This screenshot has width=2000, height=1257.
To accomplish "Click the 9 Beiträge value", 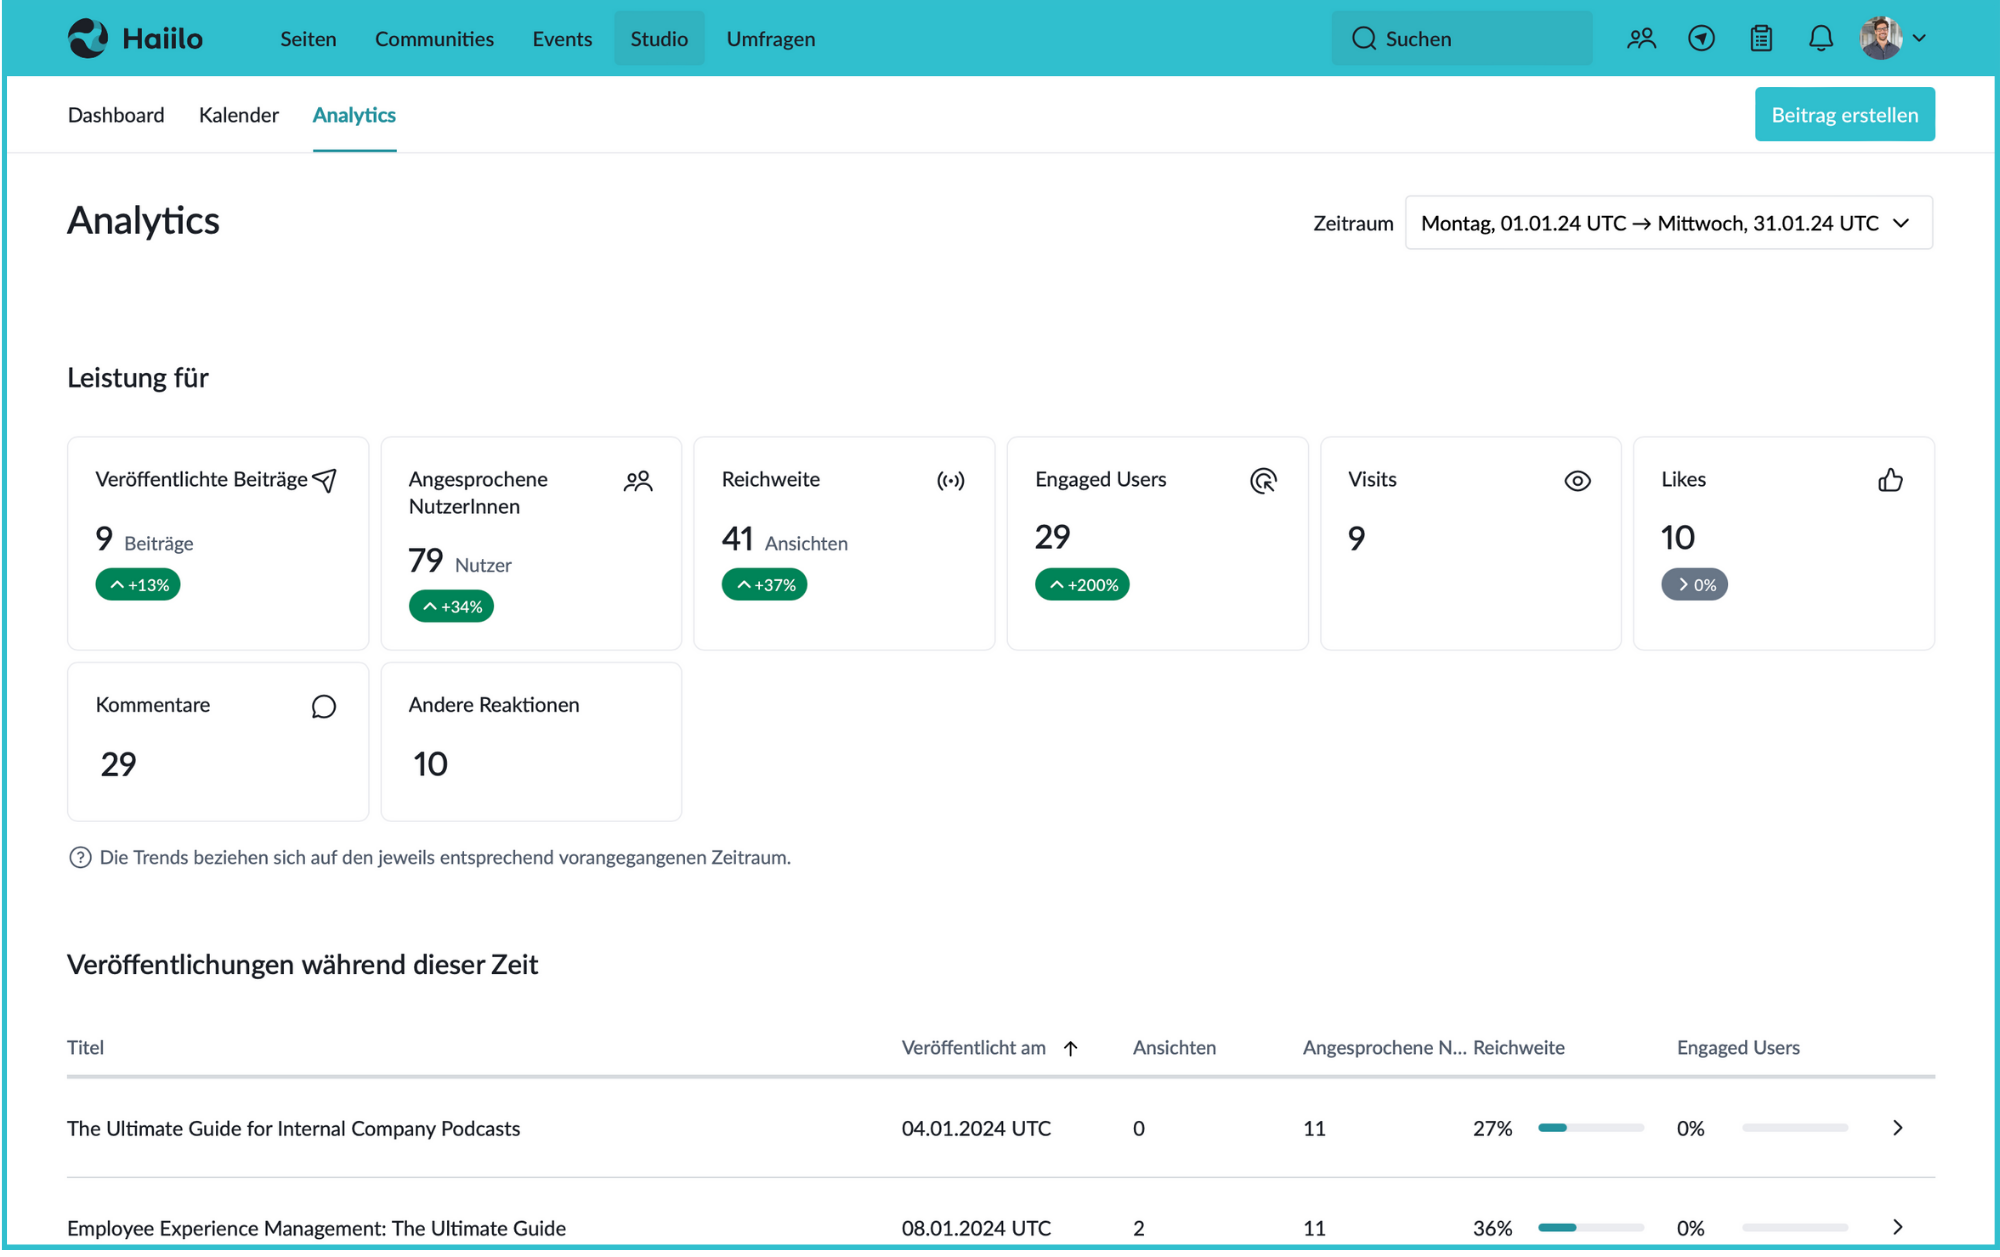I will click(144, 539).
